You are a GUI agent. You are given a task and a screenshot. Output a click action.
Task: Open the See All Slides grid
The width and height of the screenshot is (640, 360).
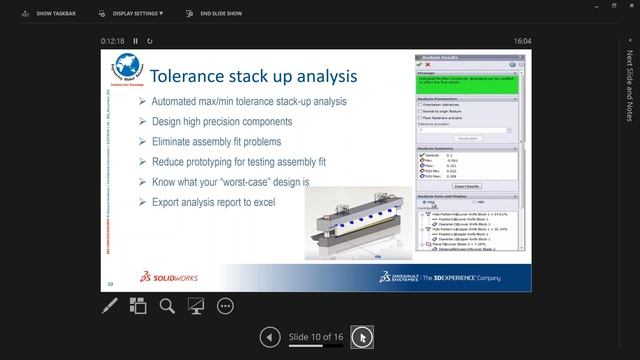(138, 306)
